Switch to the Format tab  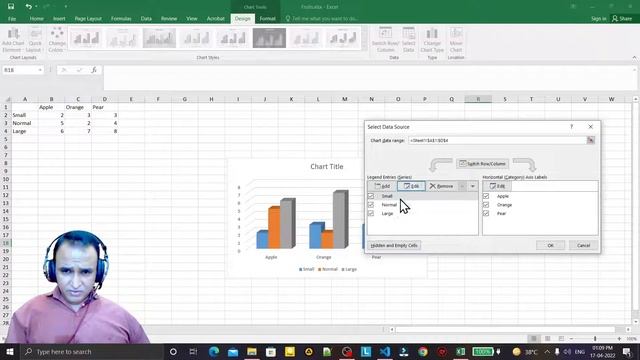(x=267, y=18)
